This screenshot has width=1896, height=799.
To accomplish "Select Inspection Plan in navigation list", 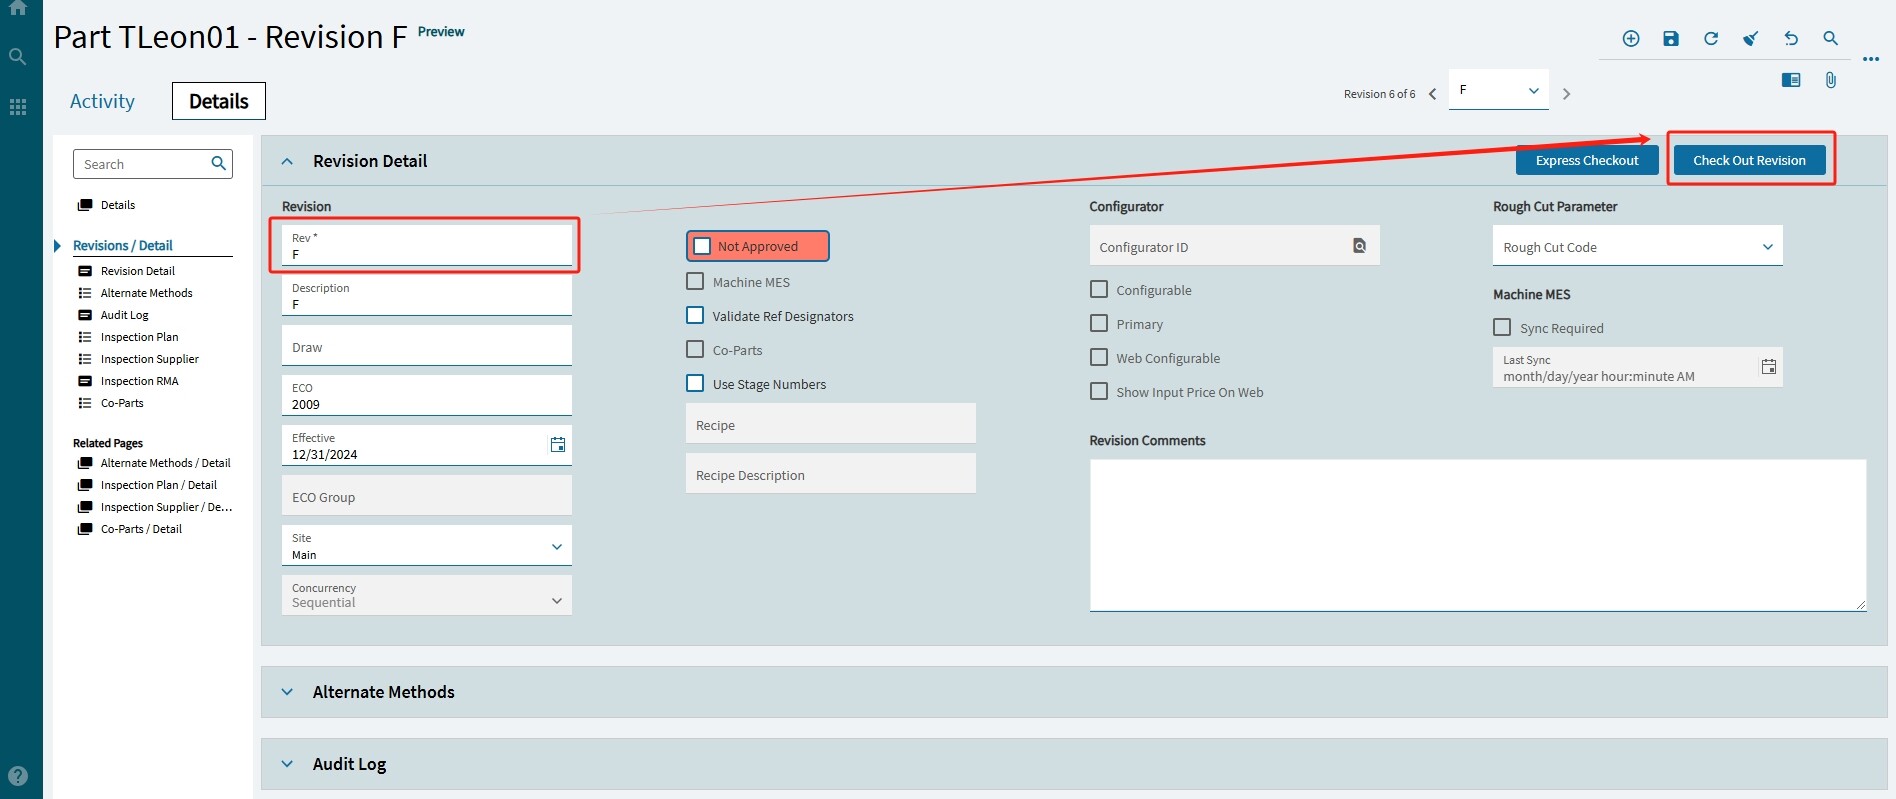I will coord(139,337).
